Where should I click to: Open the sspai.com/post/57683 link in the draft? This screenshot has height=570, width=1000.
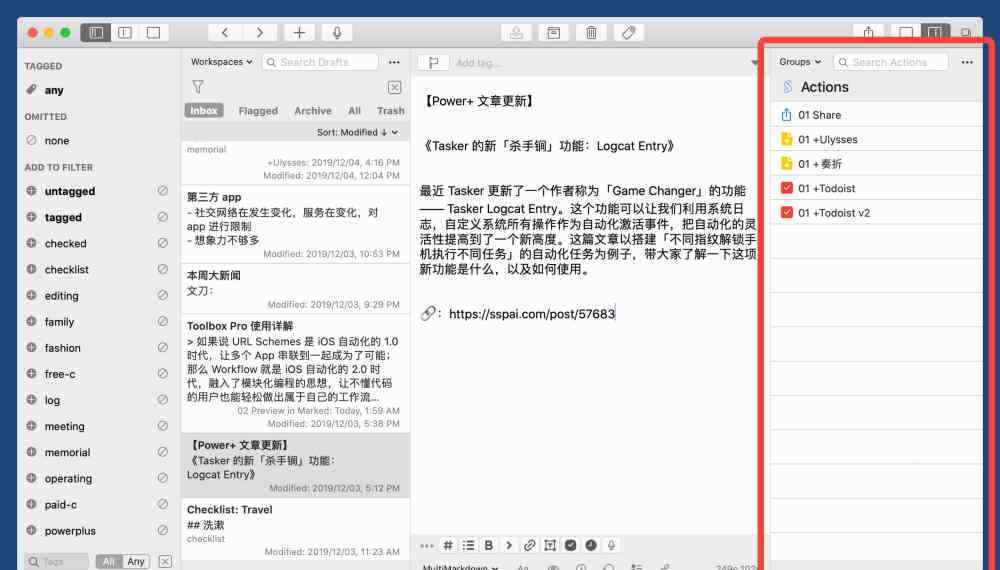click(532, 314)
